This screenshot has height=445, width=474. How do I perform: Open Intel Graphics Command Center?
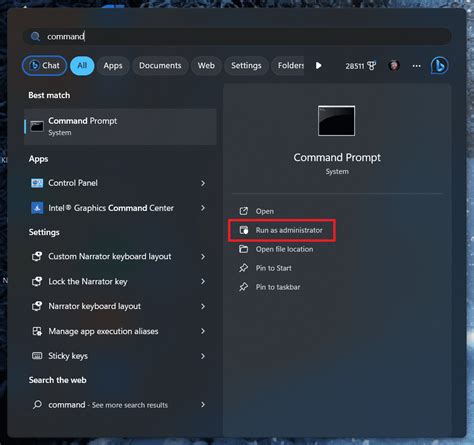tap(120, 208)
